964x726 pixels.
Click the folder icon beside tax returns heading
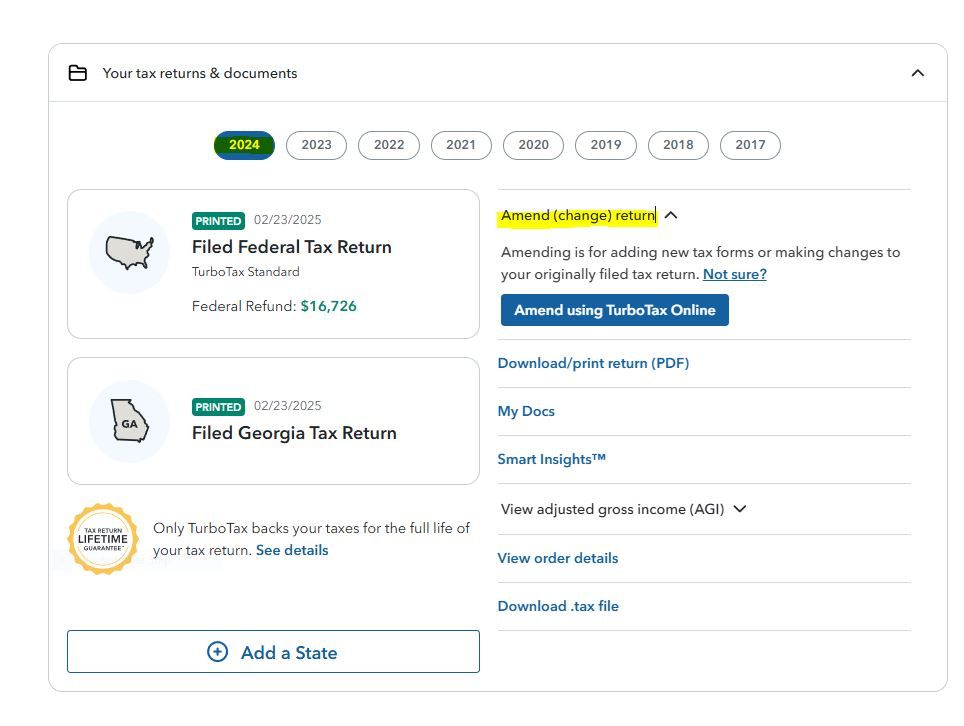(x=77, y=73)
